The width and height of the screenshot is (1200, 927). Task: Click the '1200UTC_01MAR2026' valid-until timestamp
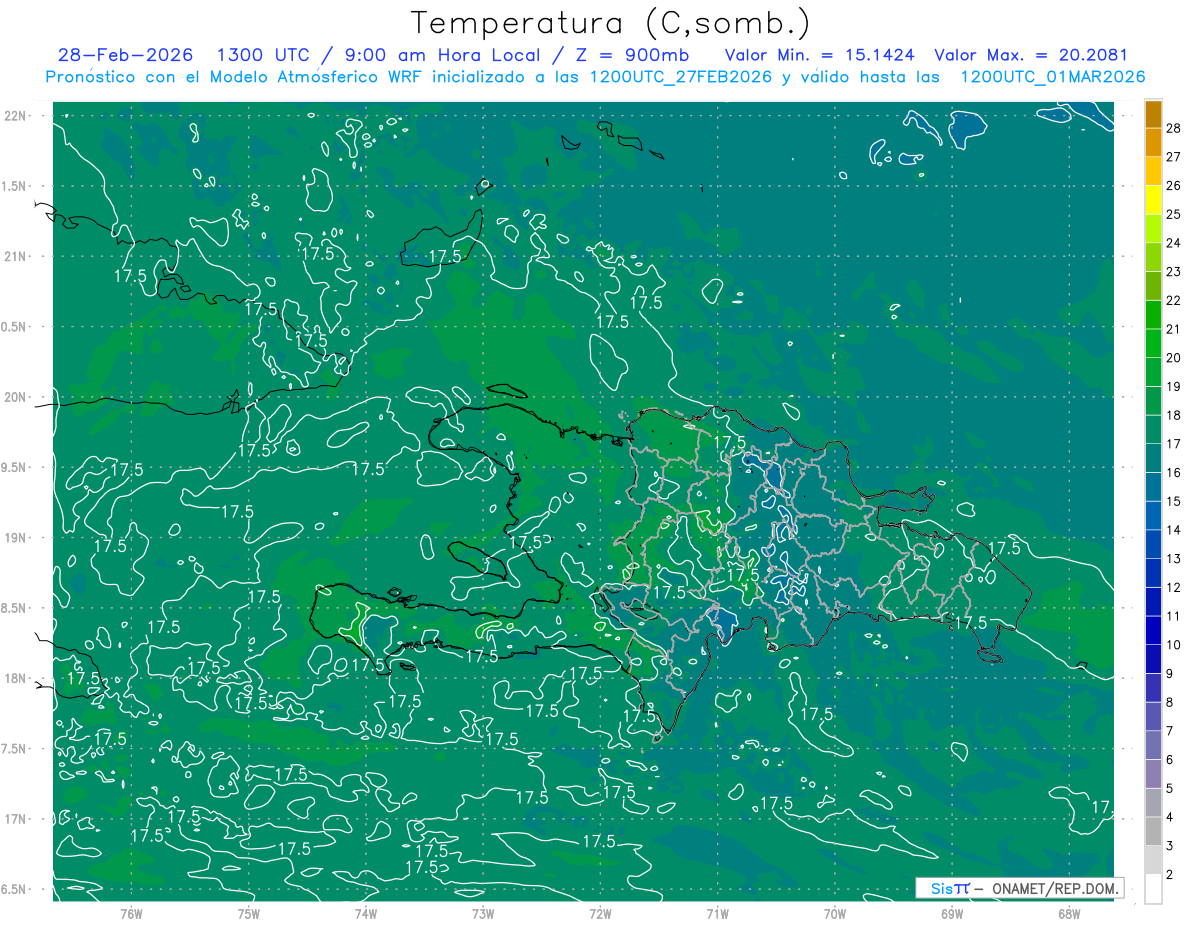1052,77
